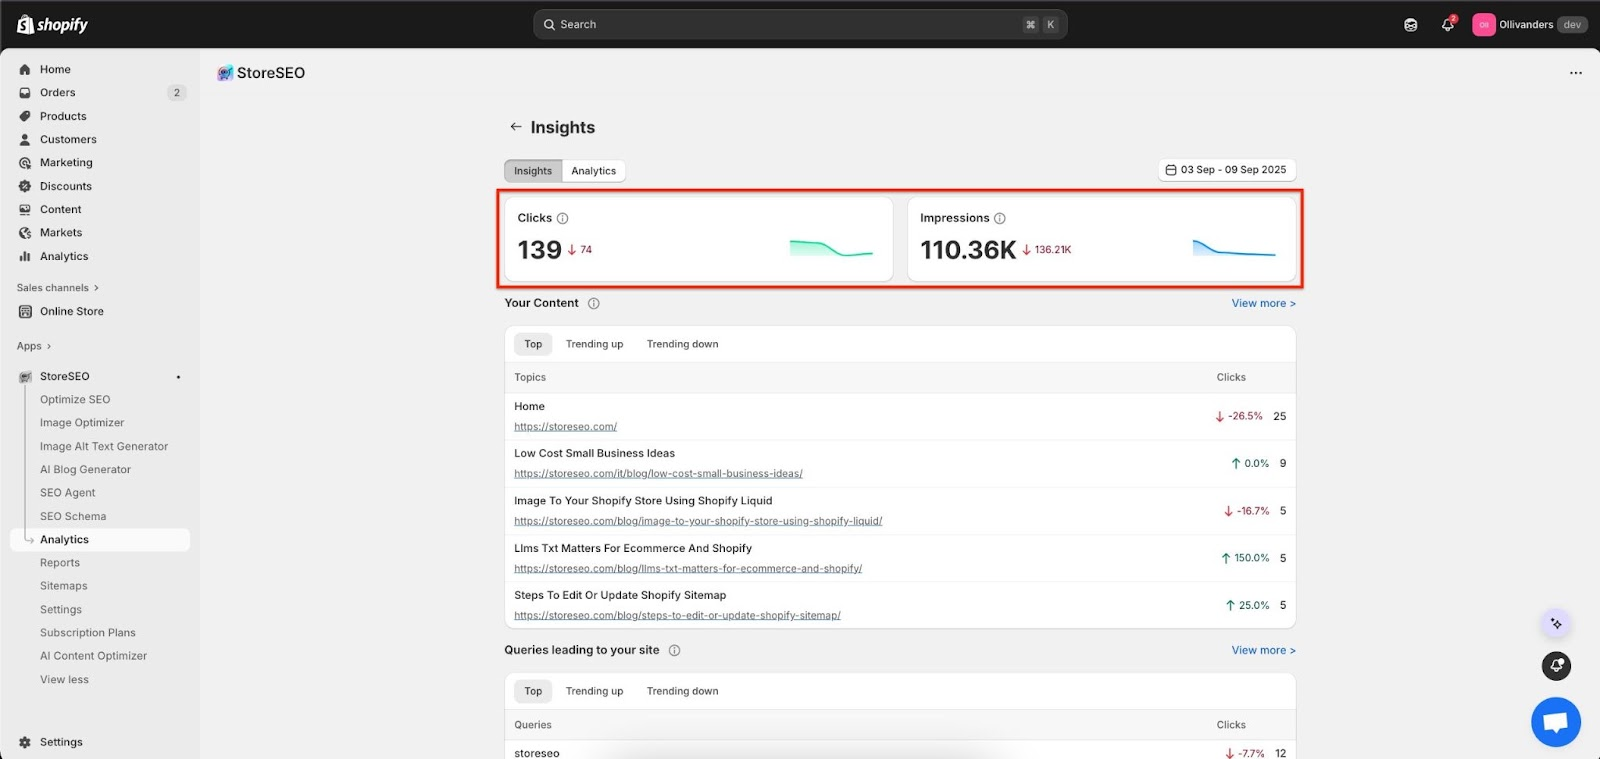Open Subscription Plans in sidebar

coord(88,633)
